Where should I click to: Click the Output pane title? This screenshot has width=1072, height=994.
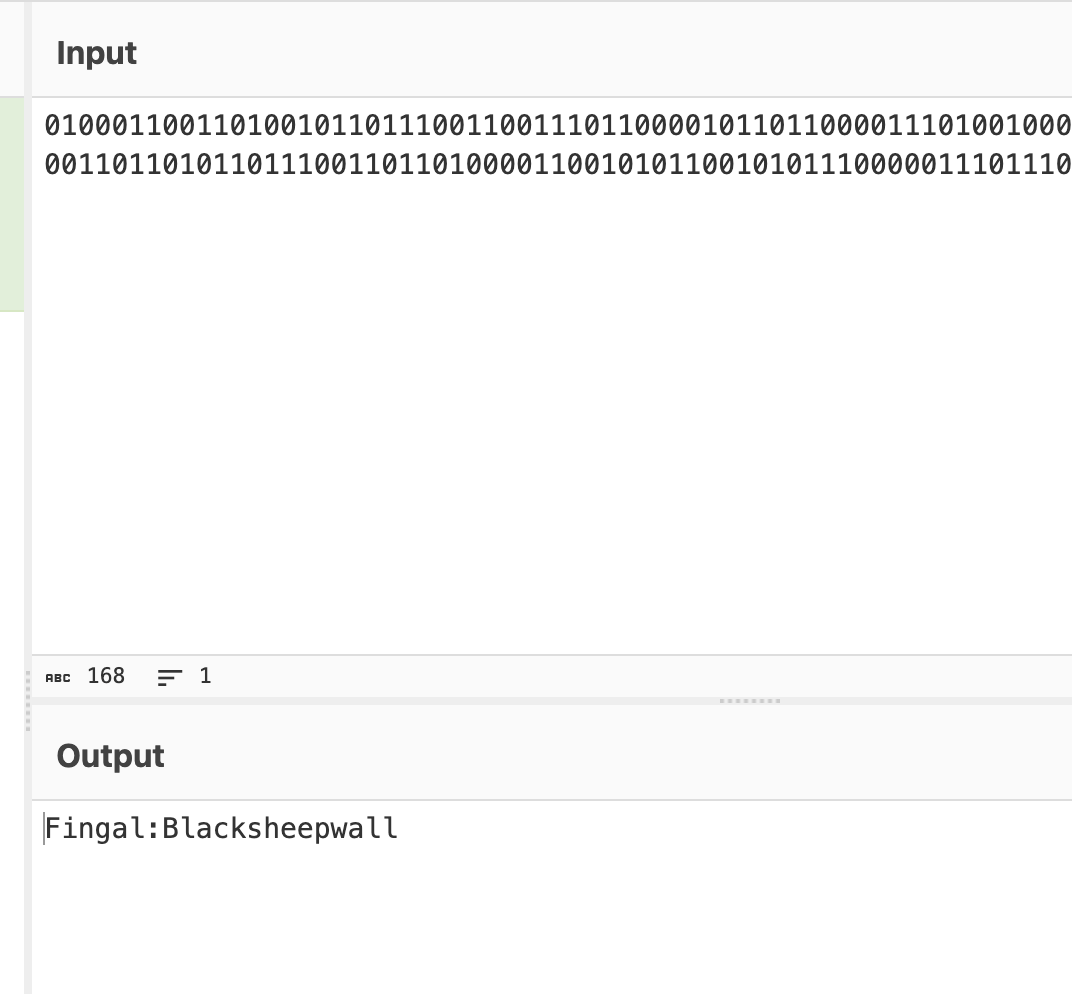110,755
